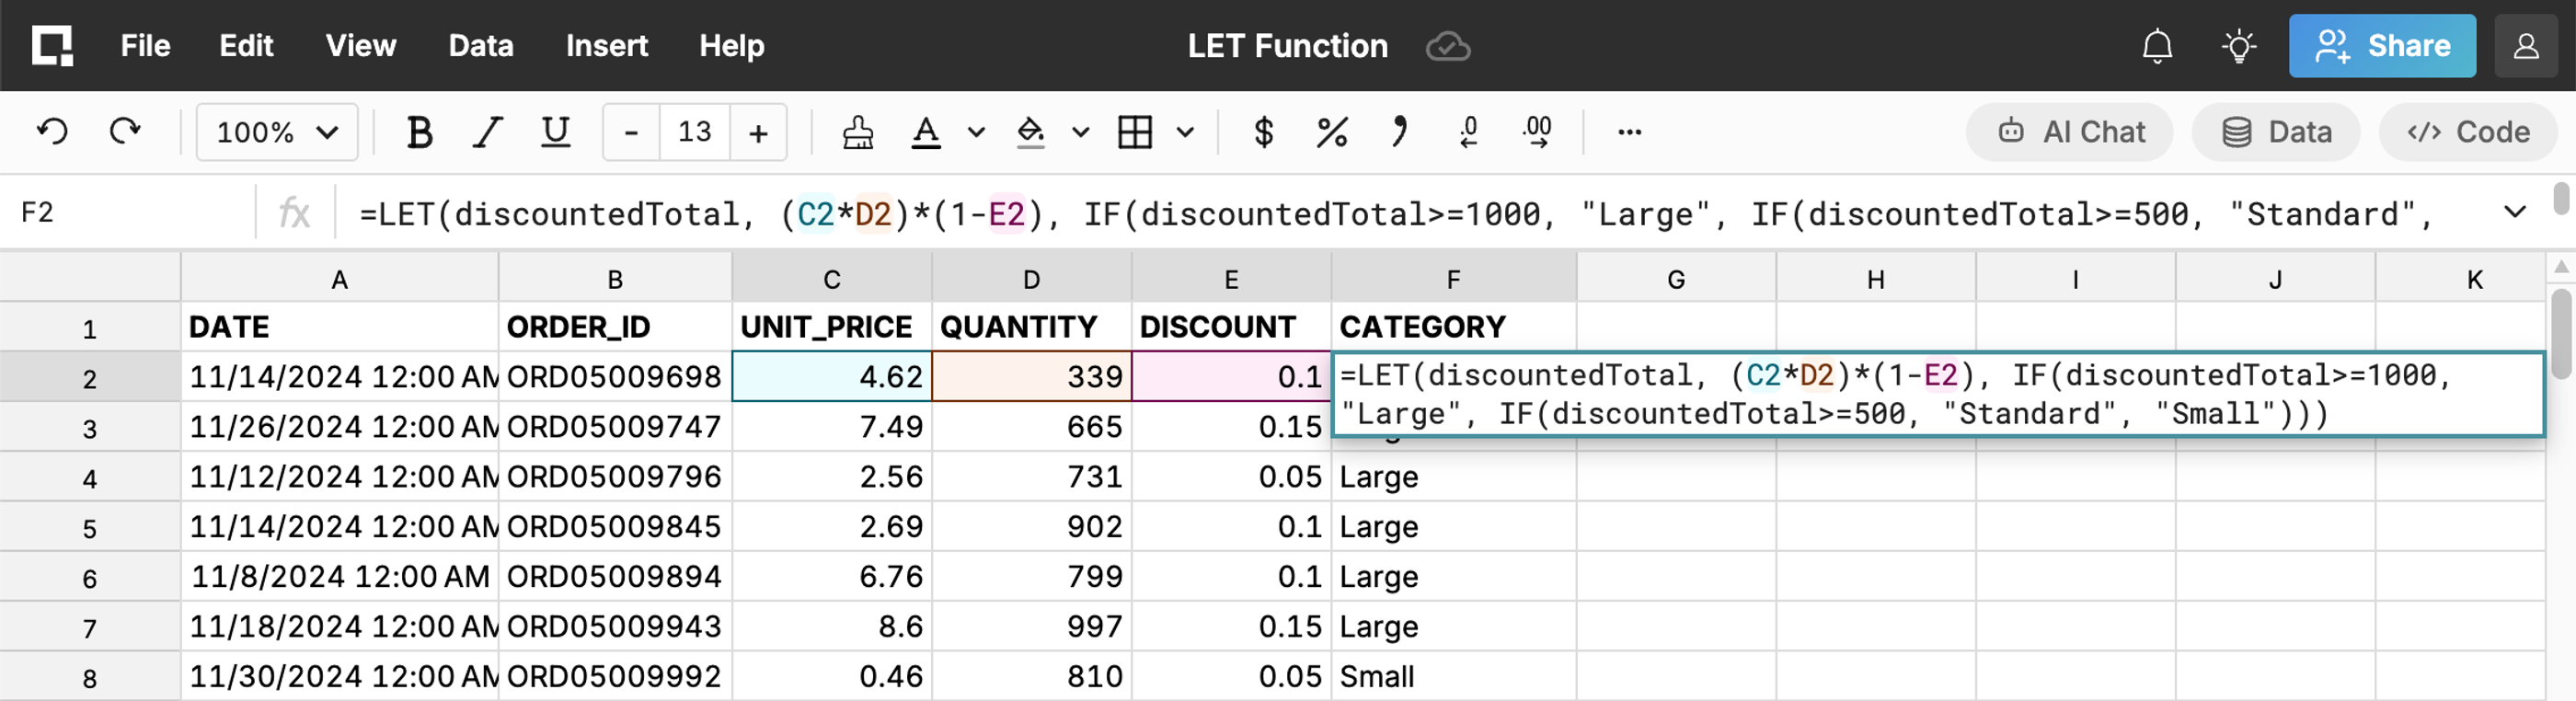The image size is (2576, 701).
Task: Select row 5 header
Action: [90, 527]
